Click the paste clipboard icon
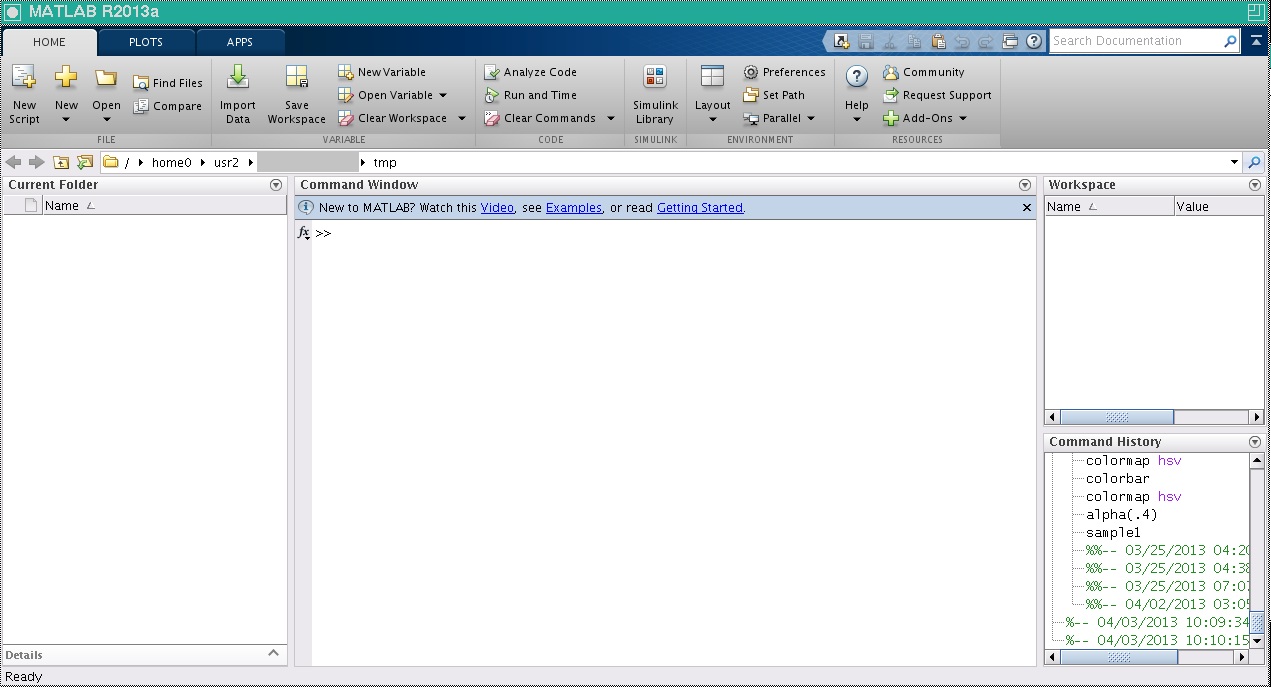Image resolution: width=1271 pixels, height=687 pixels. 938,41
